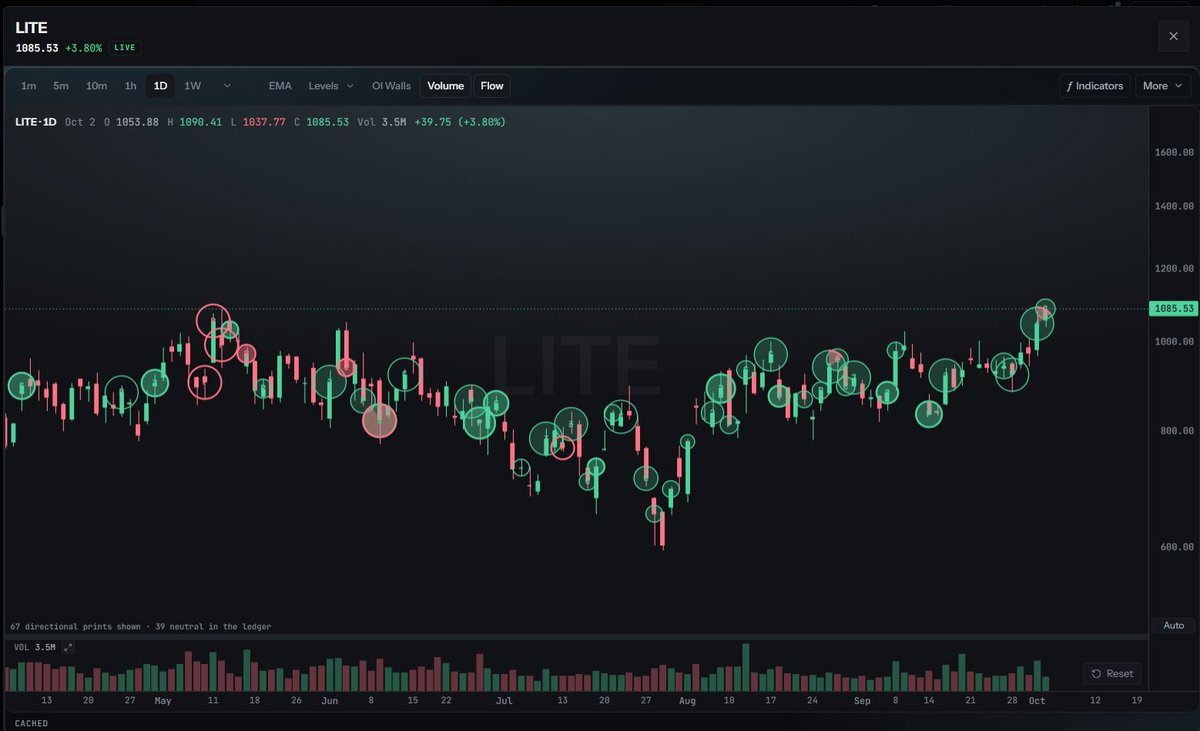The height and width of the screenshot is (731, 1200).
Task: Click the Sep date axis label
Action: [862, 701]
